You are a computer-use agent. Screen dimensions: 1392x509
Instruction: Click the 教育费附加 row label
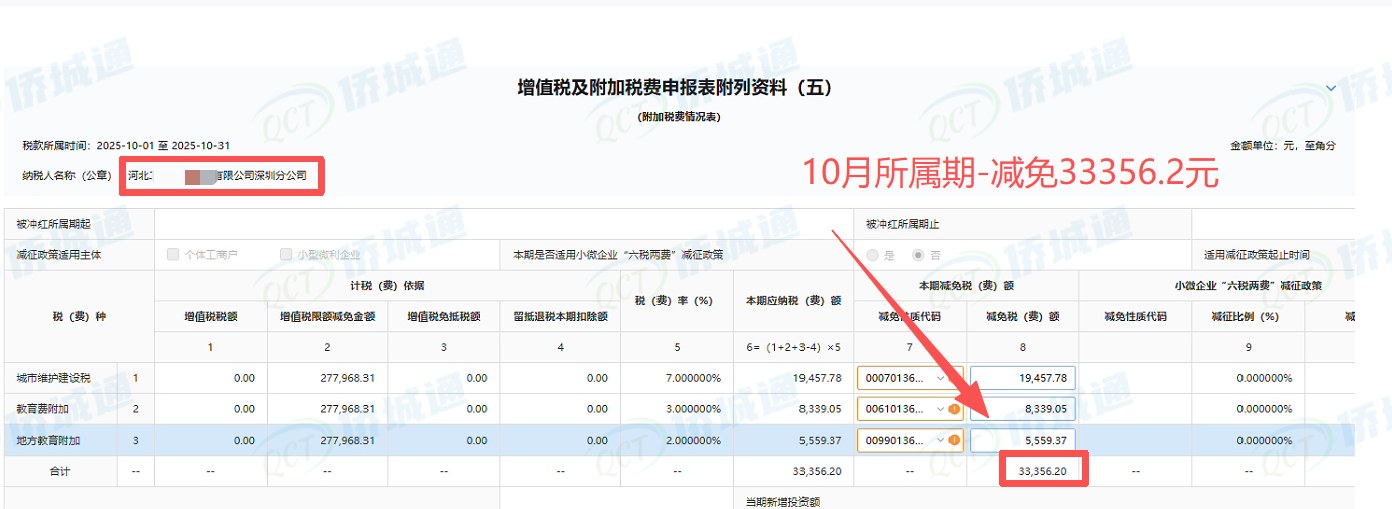42,409
